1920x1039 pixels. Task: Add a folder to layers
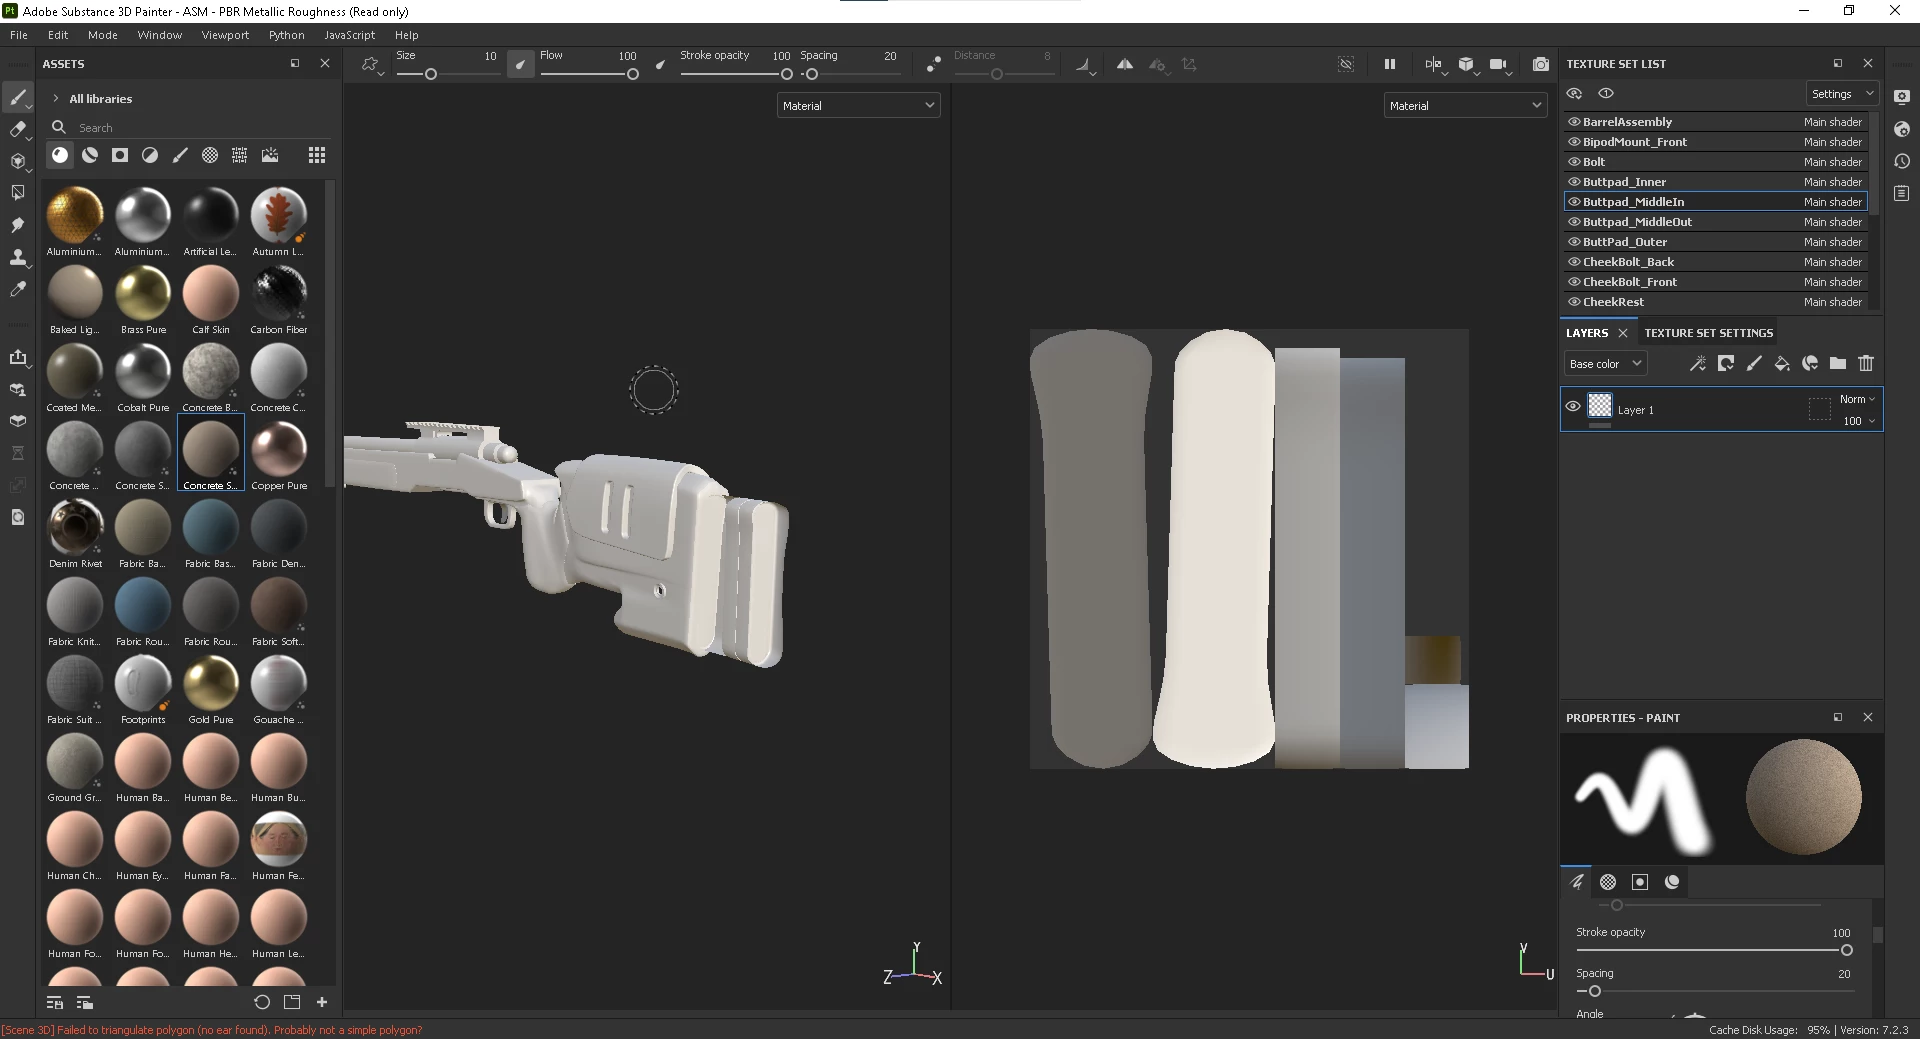1838,363
